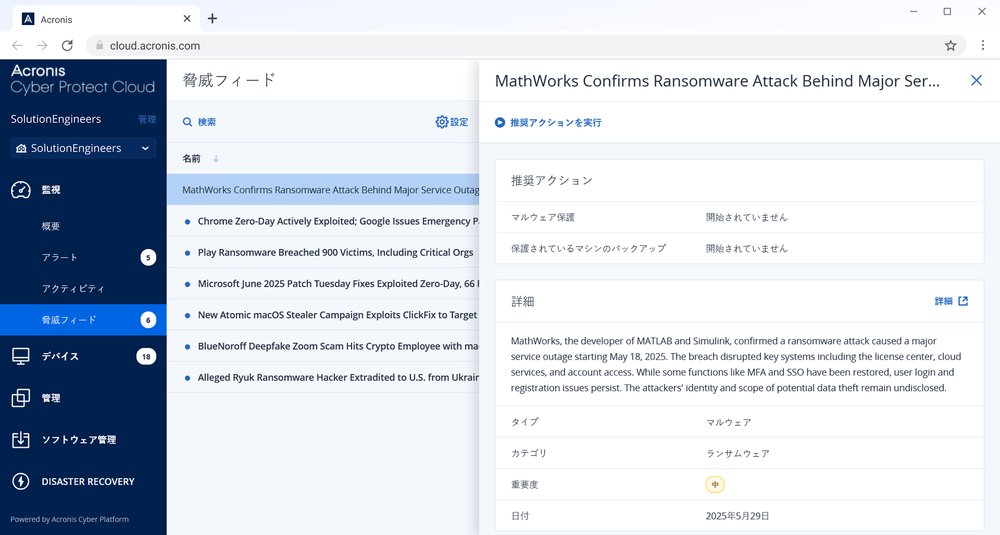
Task: Expand the SolutionEngineers tenant dropdown
Action: click(83, 148)
